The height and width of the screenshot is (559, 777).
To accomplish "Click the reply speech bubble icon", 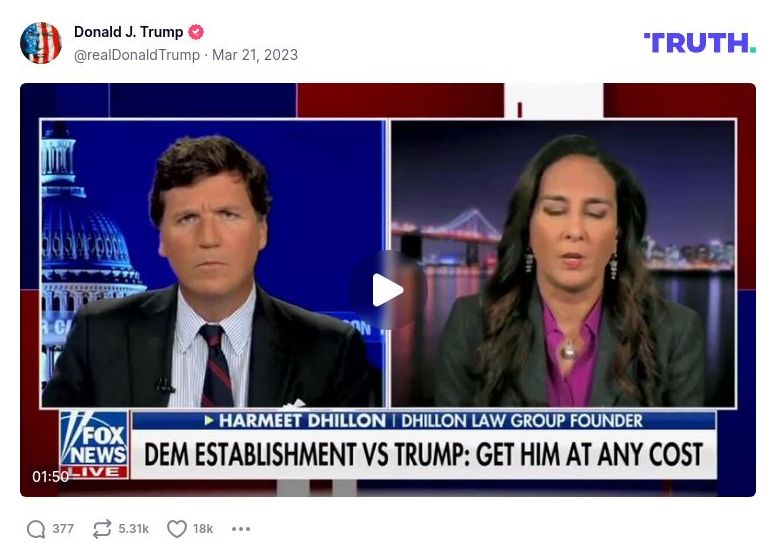I will point(36,529).
